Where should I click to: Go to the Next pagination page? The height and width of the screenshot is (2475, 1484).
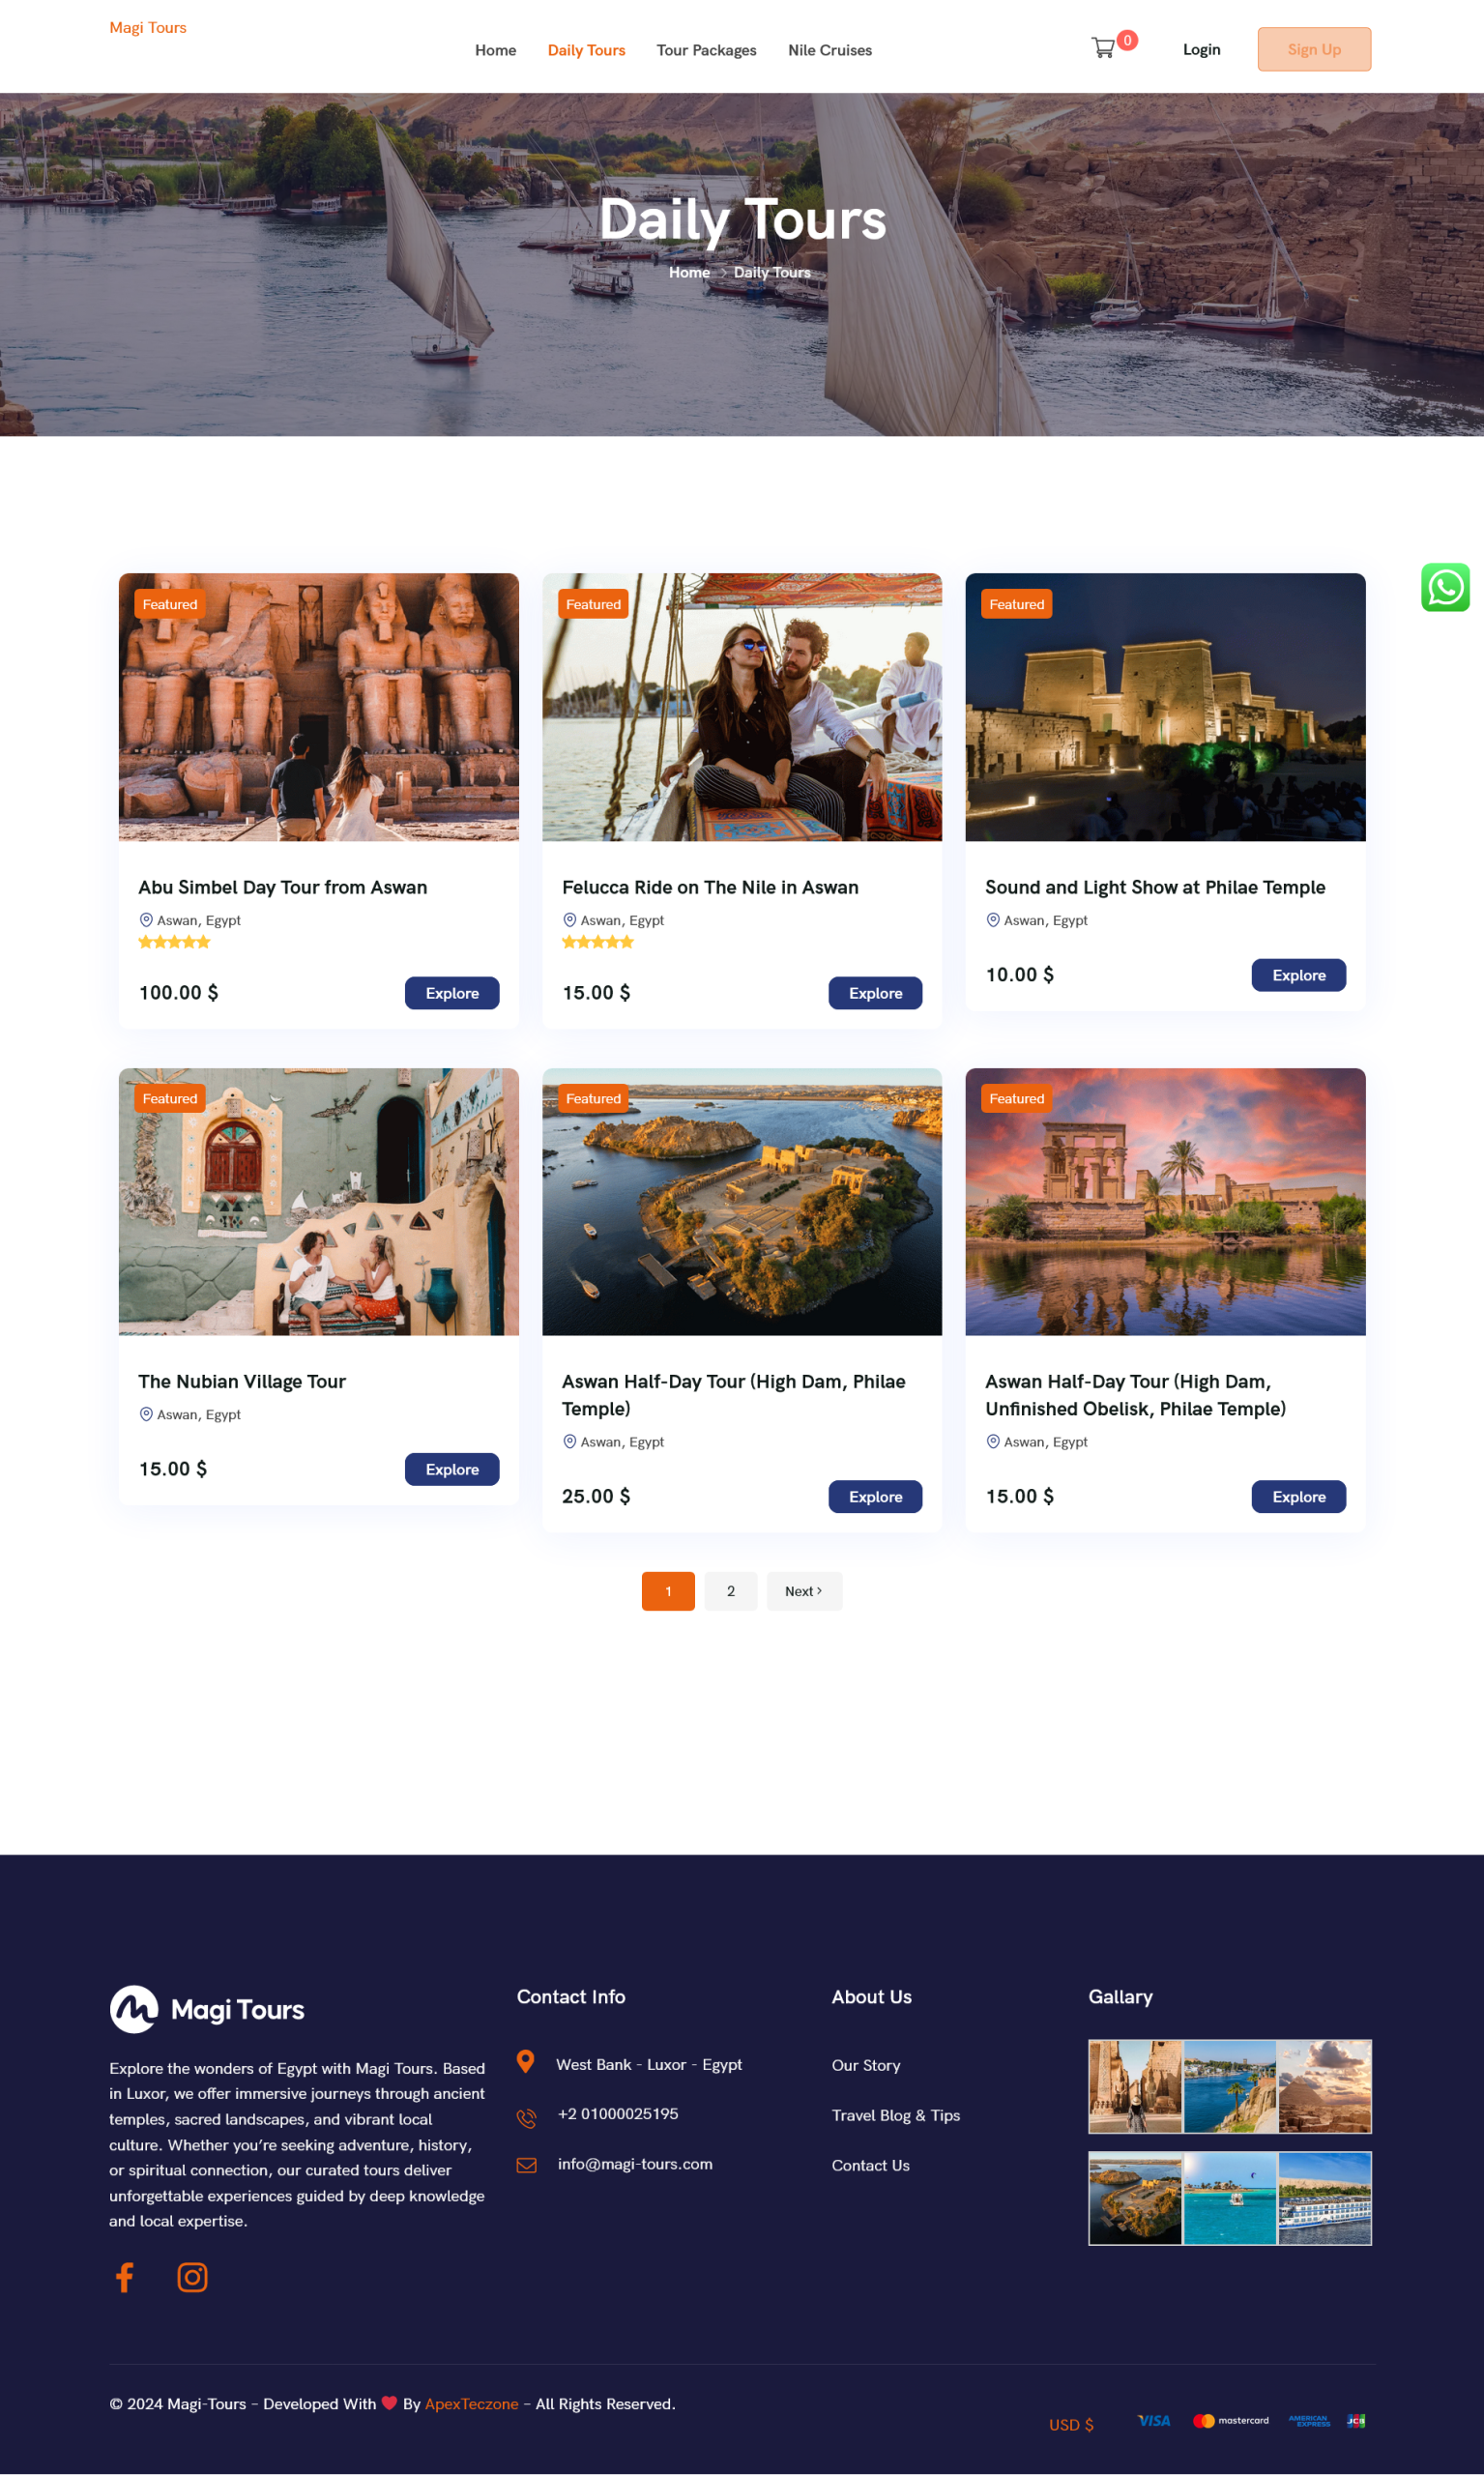click(804, 1591)
